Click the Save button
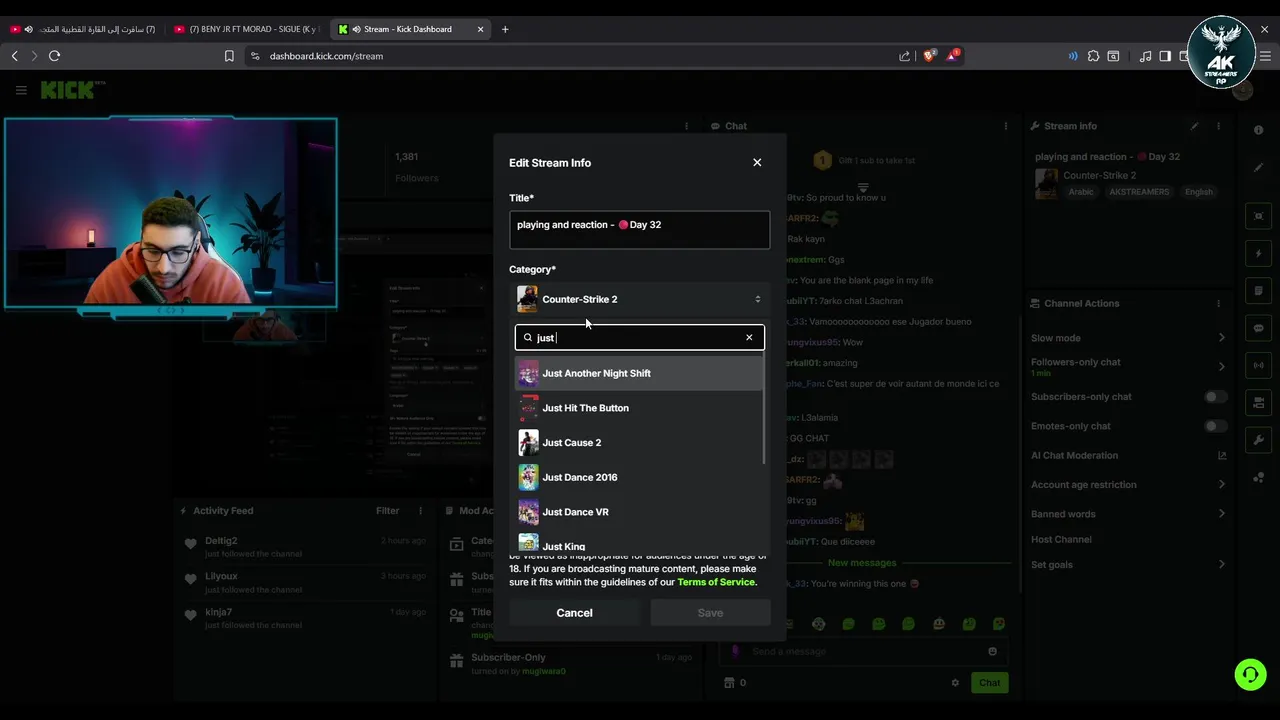 pyautogui.click(x=710, y=613)
